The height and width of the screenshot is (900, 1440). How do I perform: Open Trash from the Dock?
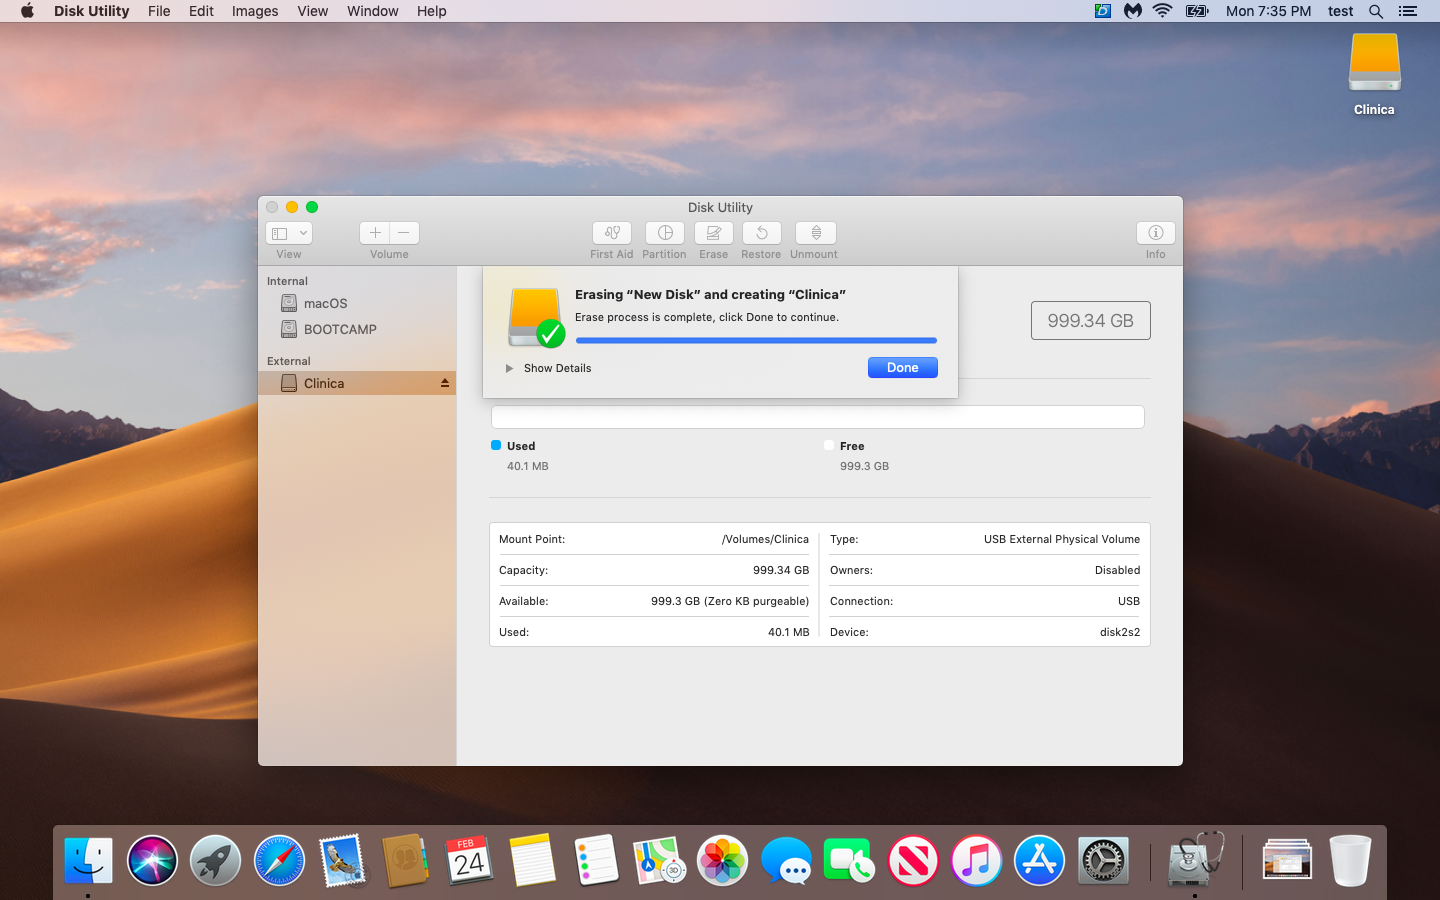pos(1350,861)
